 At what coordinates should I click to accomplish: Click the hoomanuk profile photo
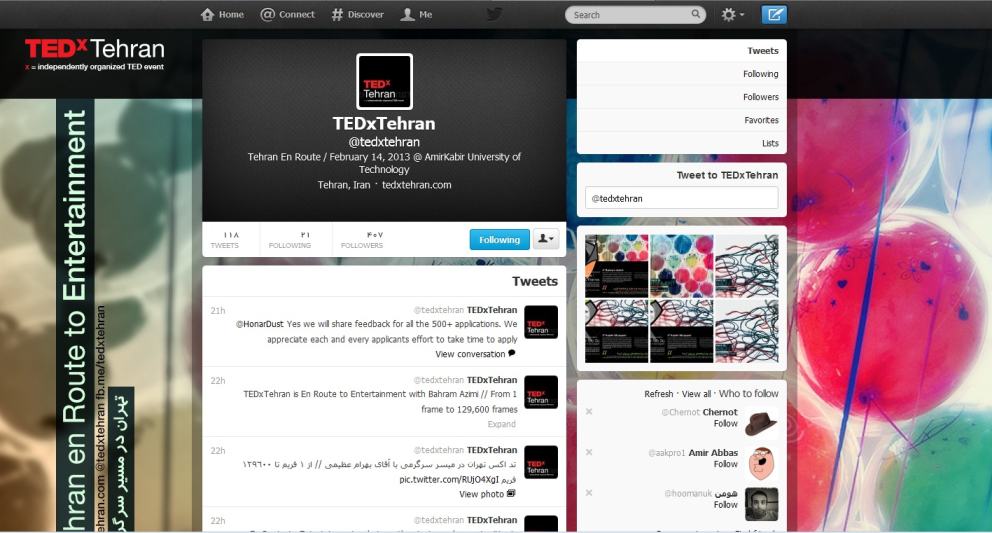click(761, 504)
